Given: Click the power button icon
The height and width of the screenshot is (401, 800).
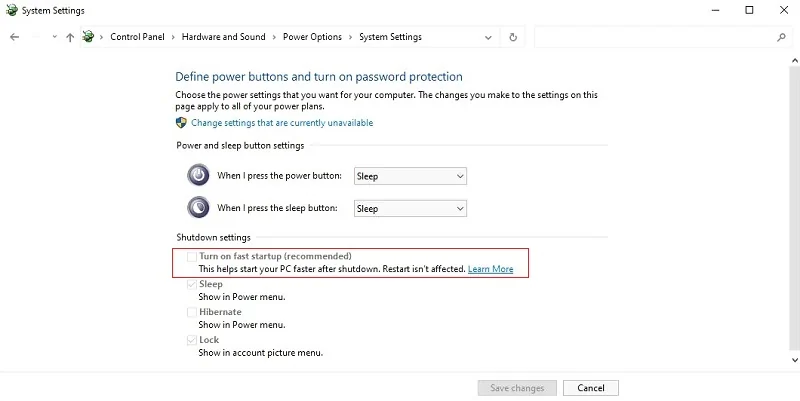Looking at the screenshot, I should tap(198, 175).
